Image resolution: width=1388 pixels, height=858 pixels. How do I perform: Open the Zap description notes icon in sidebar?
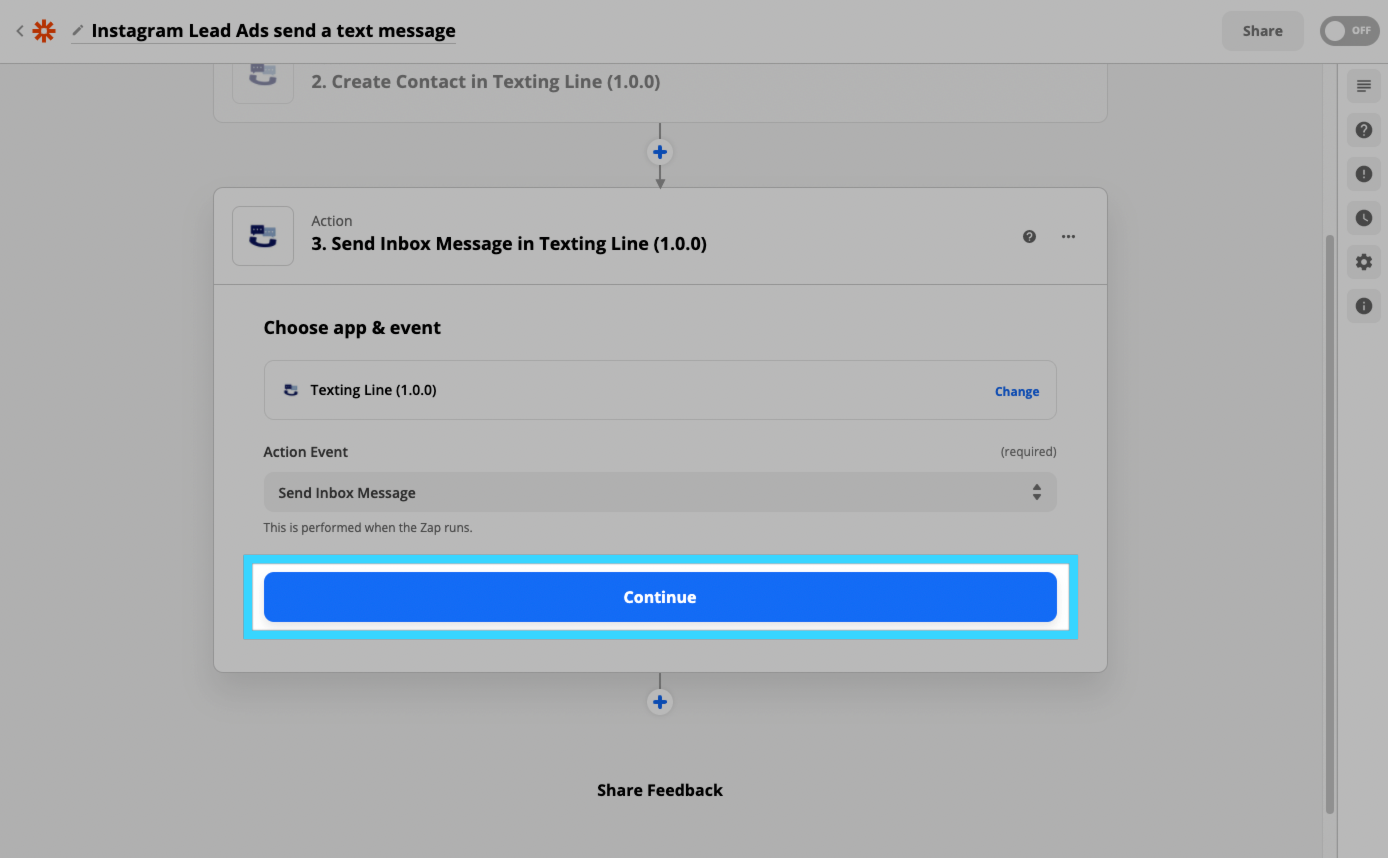1364,86
